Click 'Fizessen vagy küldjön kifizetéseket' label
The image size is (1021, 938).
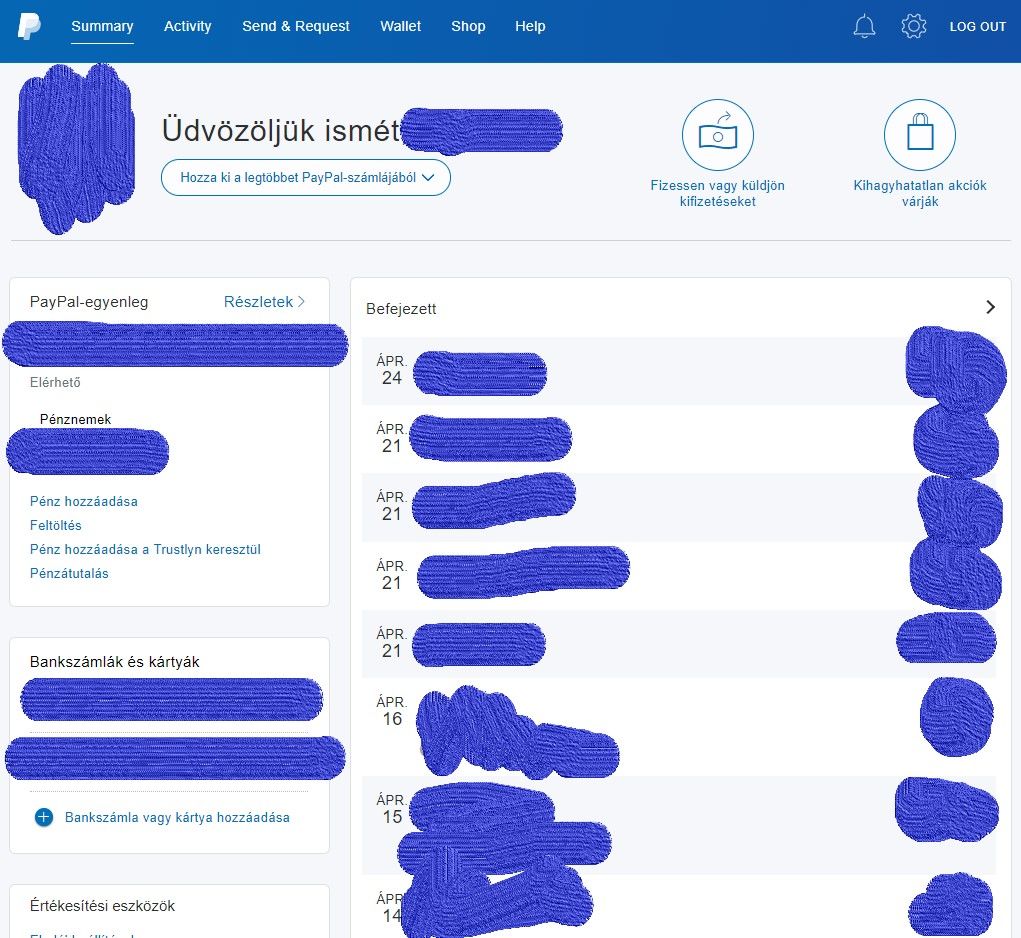(718, 193)
